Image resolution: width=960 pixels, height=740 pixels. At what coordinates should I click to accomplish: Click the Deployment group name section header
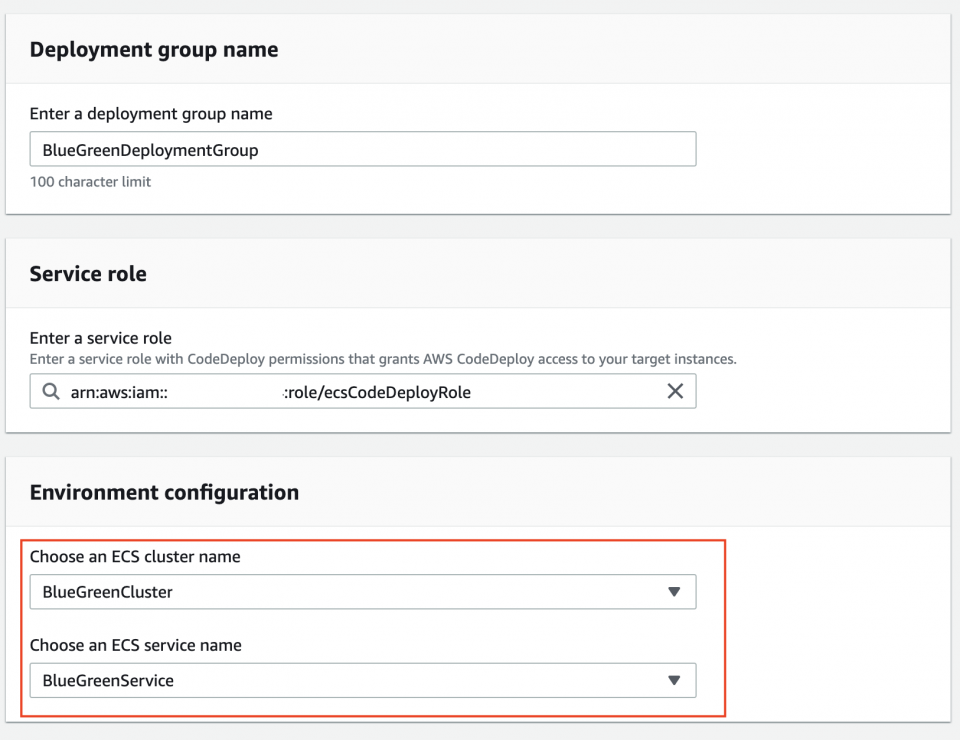153,48
